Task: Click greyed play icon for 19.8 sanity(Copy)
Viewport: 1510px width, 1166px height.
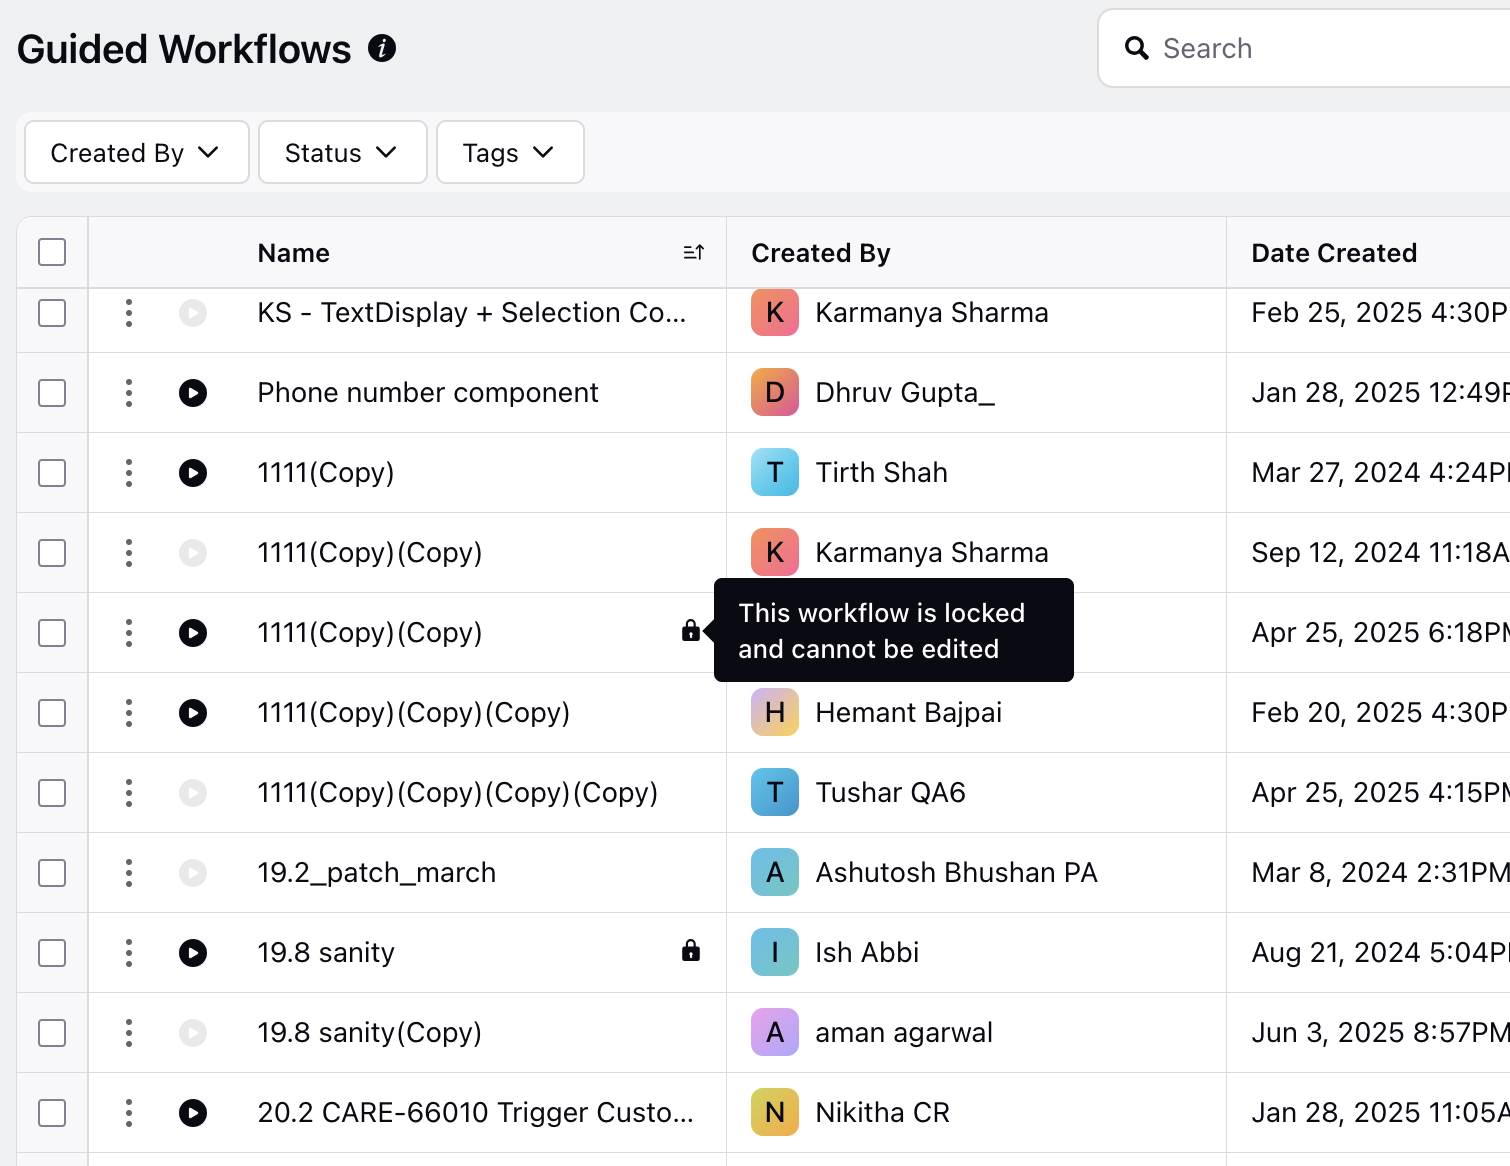Action: [193, 1033]
